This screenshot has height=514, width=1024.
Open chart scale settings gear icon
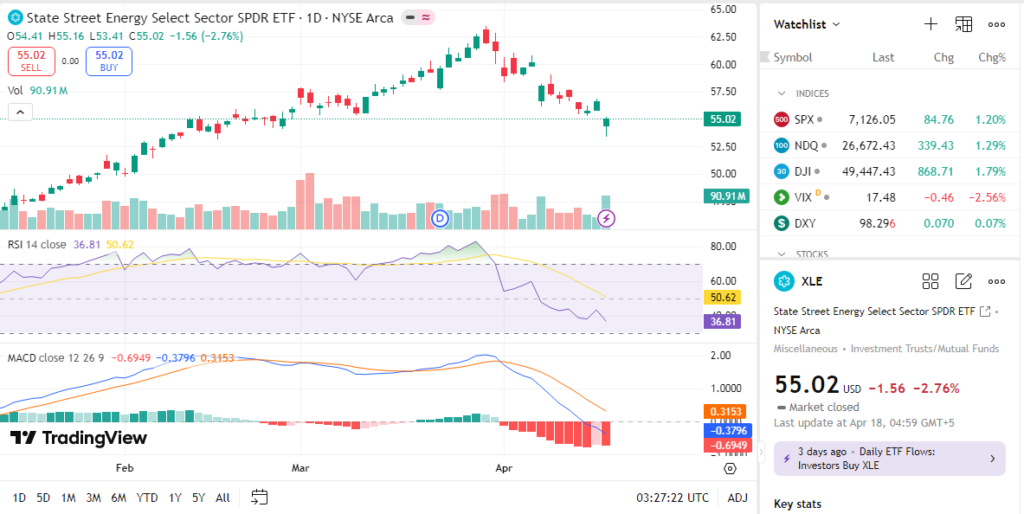tap(731, 468)
